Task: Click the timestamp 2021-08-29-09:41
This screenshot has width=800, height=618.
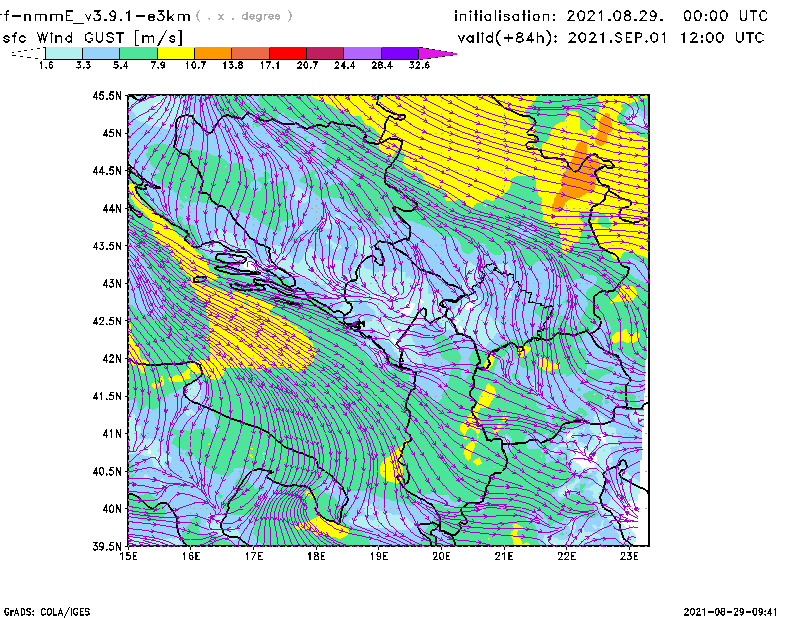Action: (730, 612)
